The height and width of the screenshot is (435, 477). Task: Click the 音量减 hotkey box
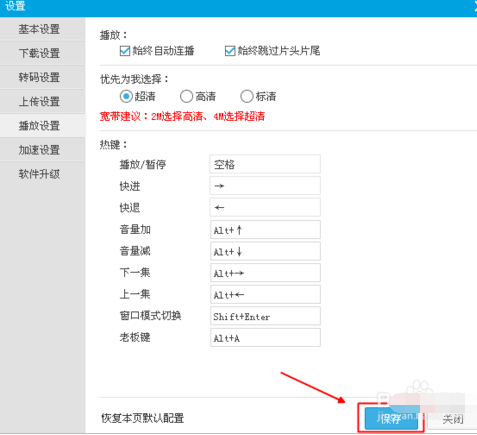point(265,251)
